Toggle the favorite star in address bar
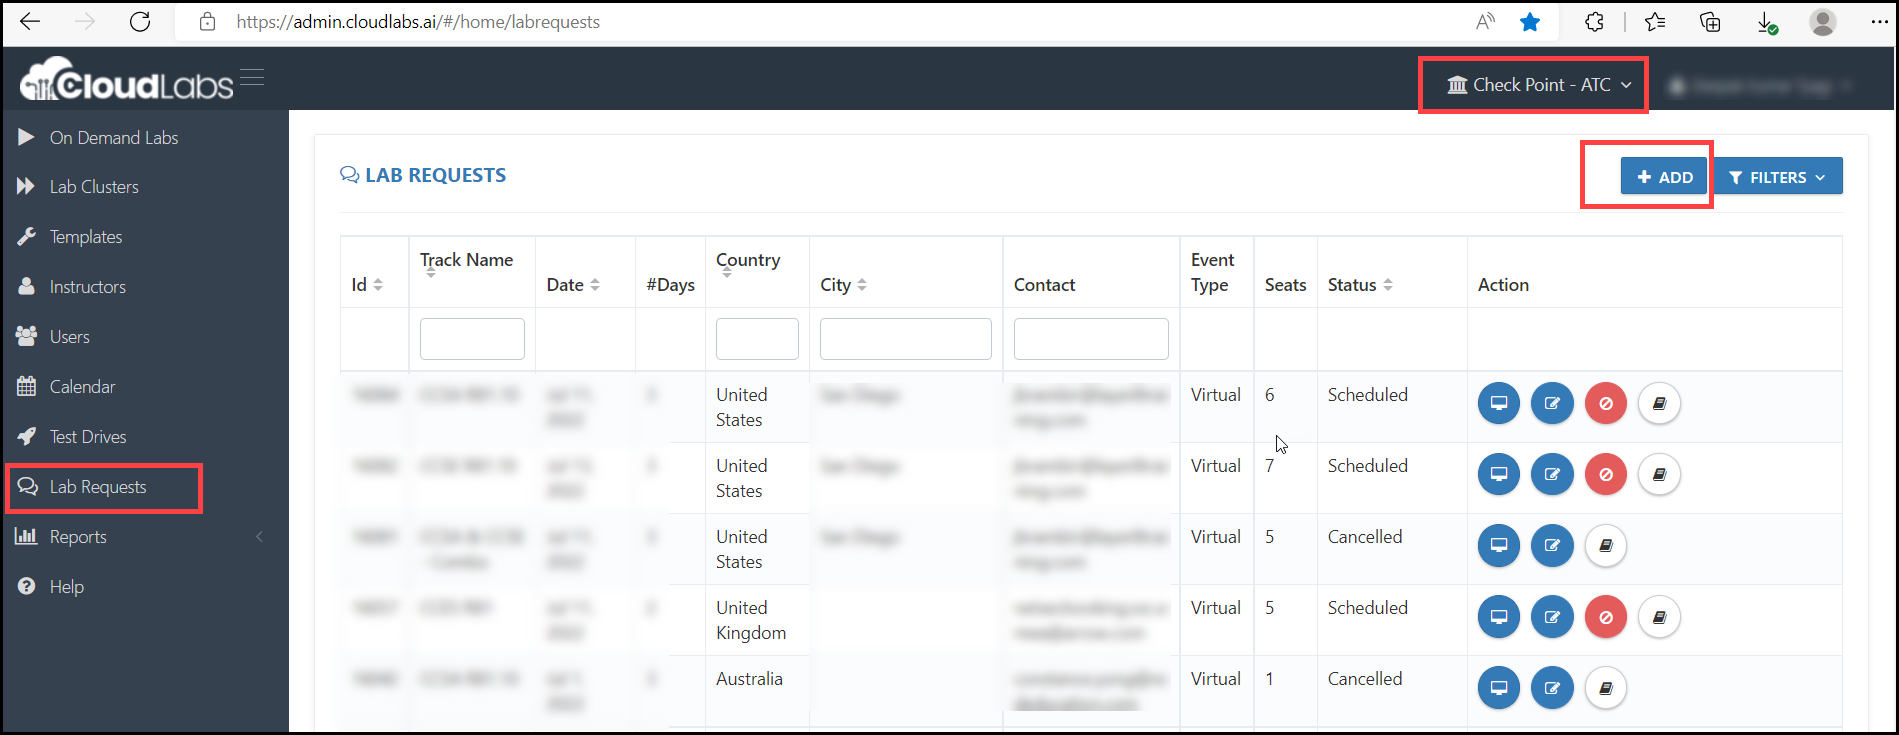This screenshot has width=1899, height=735. coord(1530,21)
